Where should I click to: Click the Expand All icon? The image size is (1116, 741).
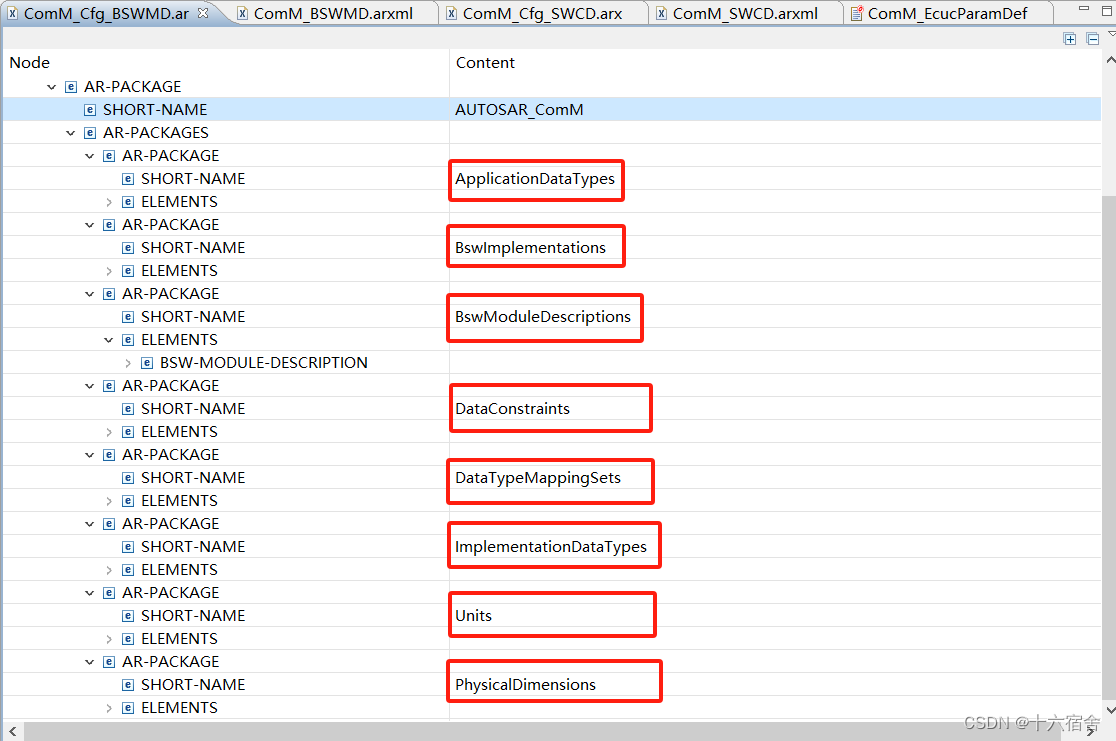point(1070,39)
